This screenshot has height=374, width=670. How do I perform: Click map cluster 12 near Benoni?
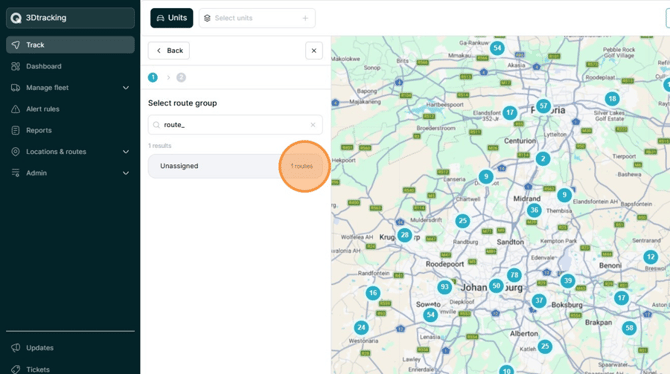coord(651,257)
